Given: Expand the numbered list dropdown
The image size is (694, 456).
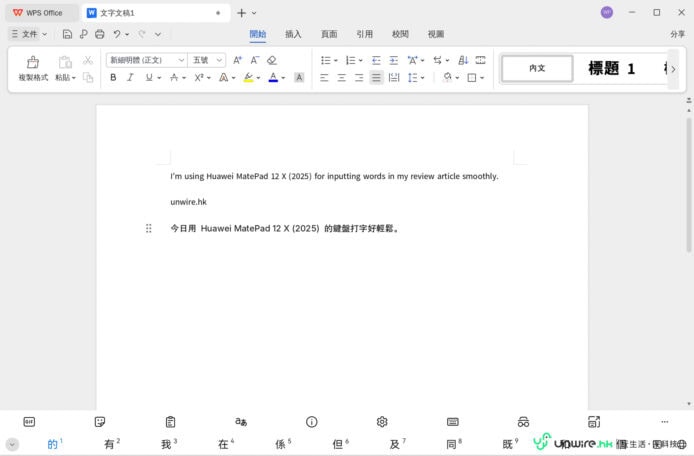Looking at the screenshot, I should tap(361, 61).
